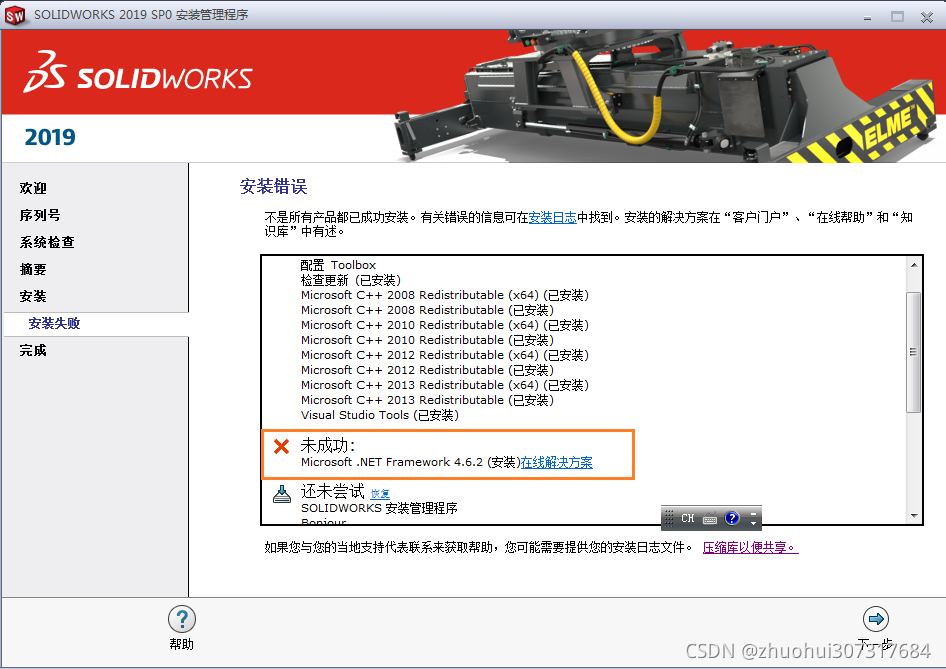Open the 安装日志 link
This screenshot has width=946, height=669.
(x=553, y=217)
